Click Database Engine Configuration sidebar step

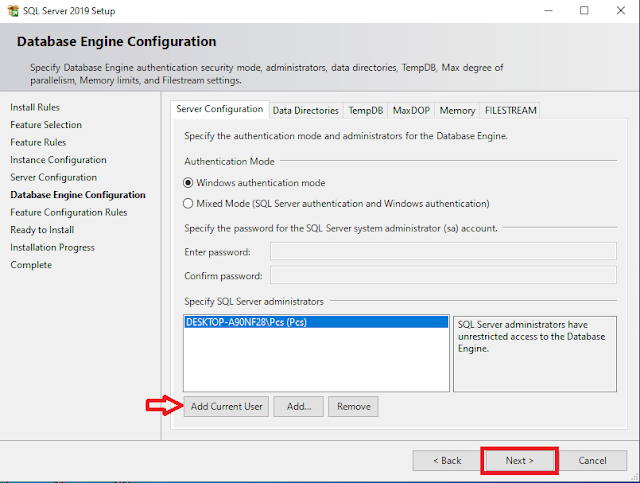78,195
